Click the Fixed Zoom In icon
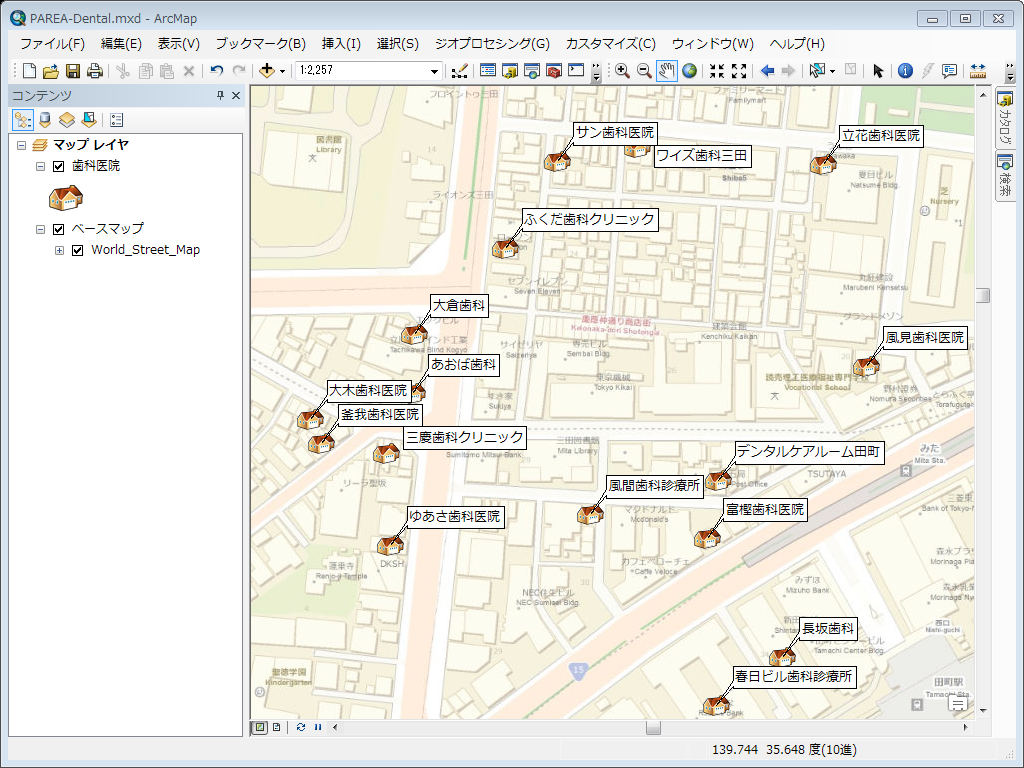The height and width of the screenshot is (768, 1024). [x=717, y=71]
